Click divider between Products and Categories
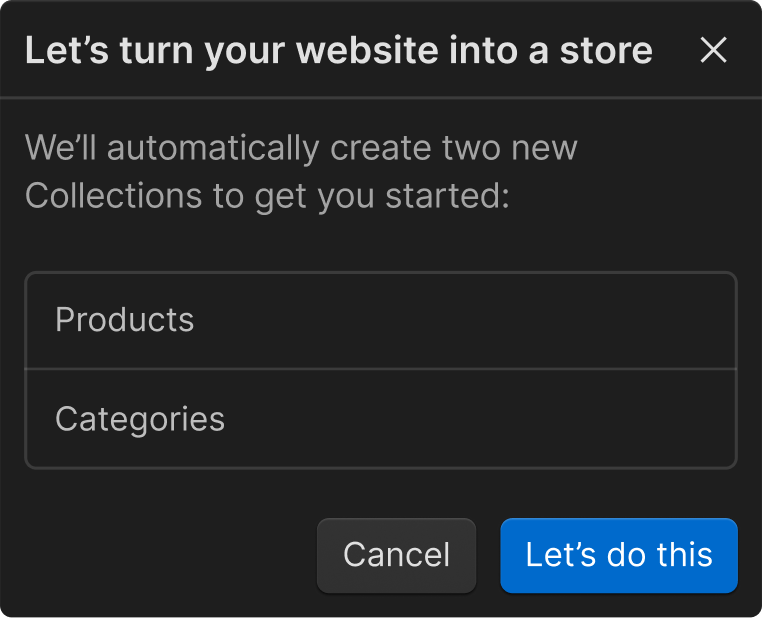762x618 pixels. 380,369
